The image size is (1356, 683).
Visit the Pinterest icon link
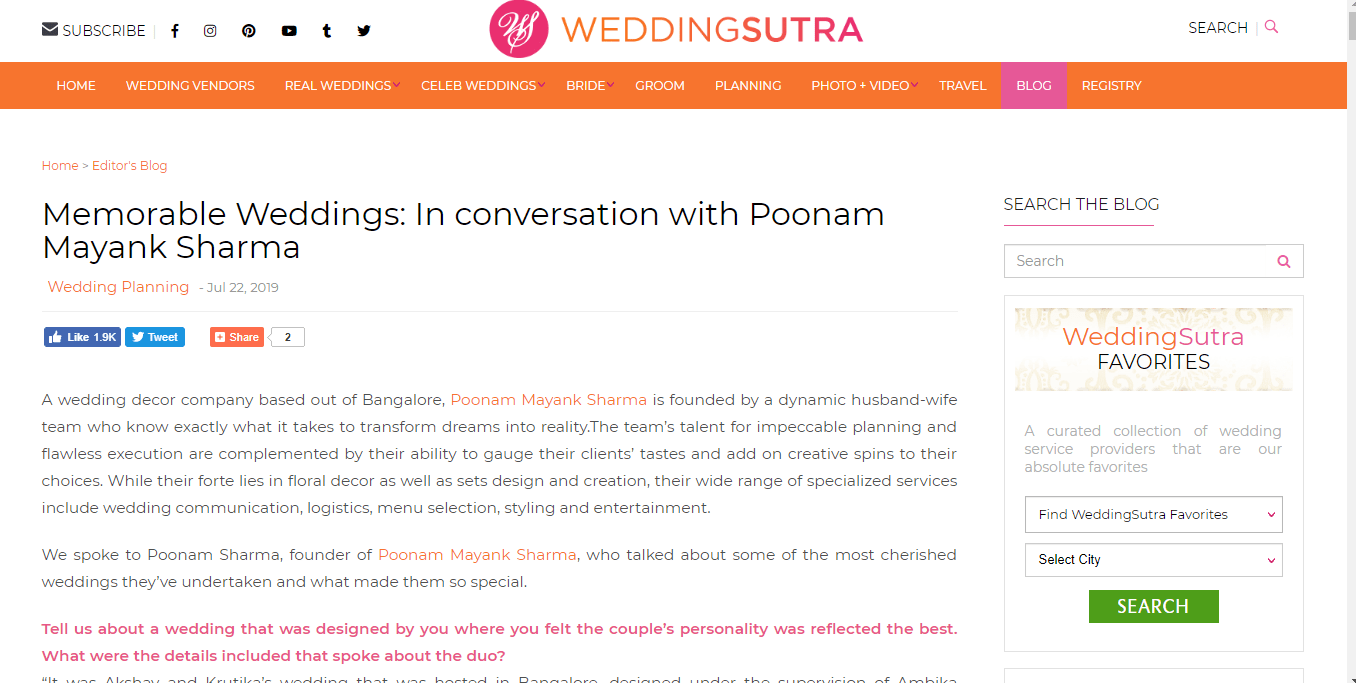[x=249, y=31]
